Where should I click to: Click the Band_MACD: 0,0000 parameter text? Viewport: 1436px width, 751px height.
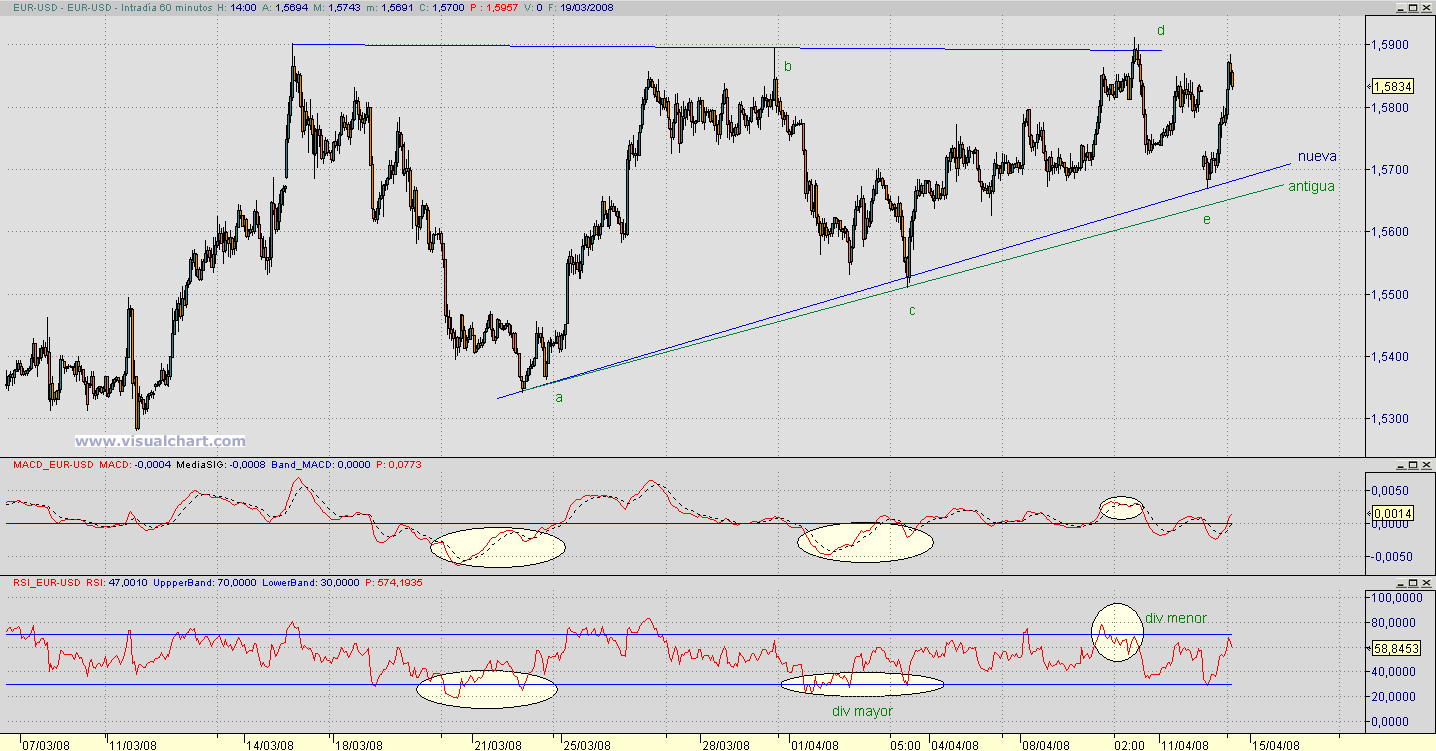tap(323, 465)
